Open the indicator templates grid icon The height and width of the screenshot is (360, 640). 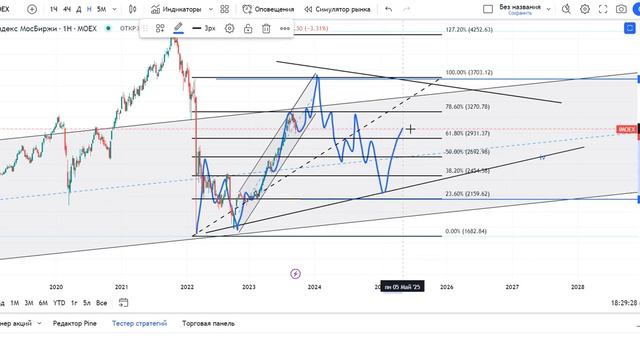click(x=224, y=9)
